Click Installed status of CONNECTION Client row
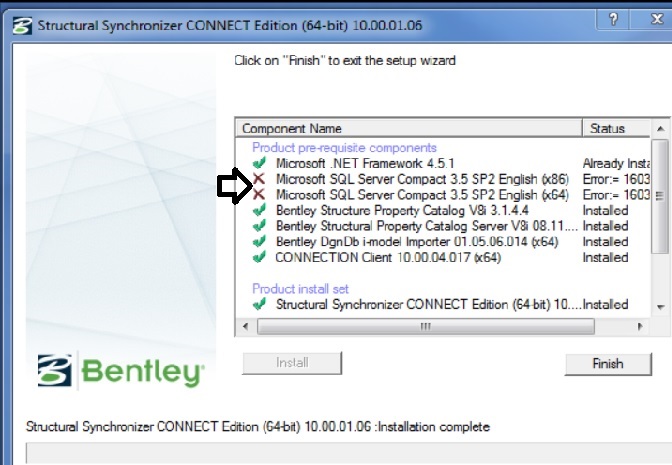 pyautogui.click(x=606, y=258)
